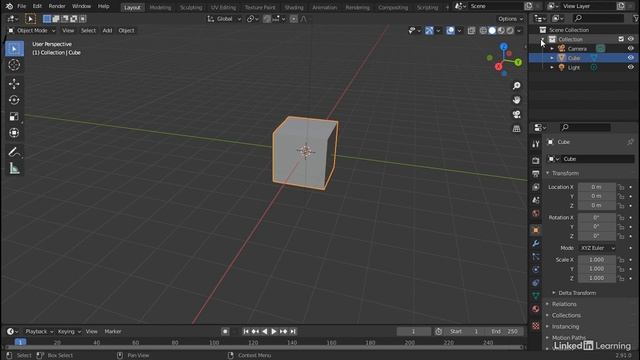Open rotation Mode XYZ Euler dropdown
Viewport: 640px width, 360px height.
(x=598, y=248)
